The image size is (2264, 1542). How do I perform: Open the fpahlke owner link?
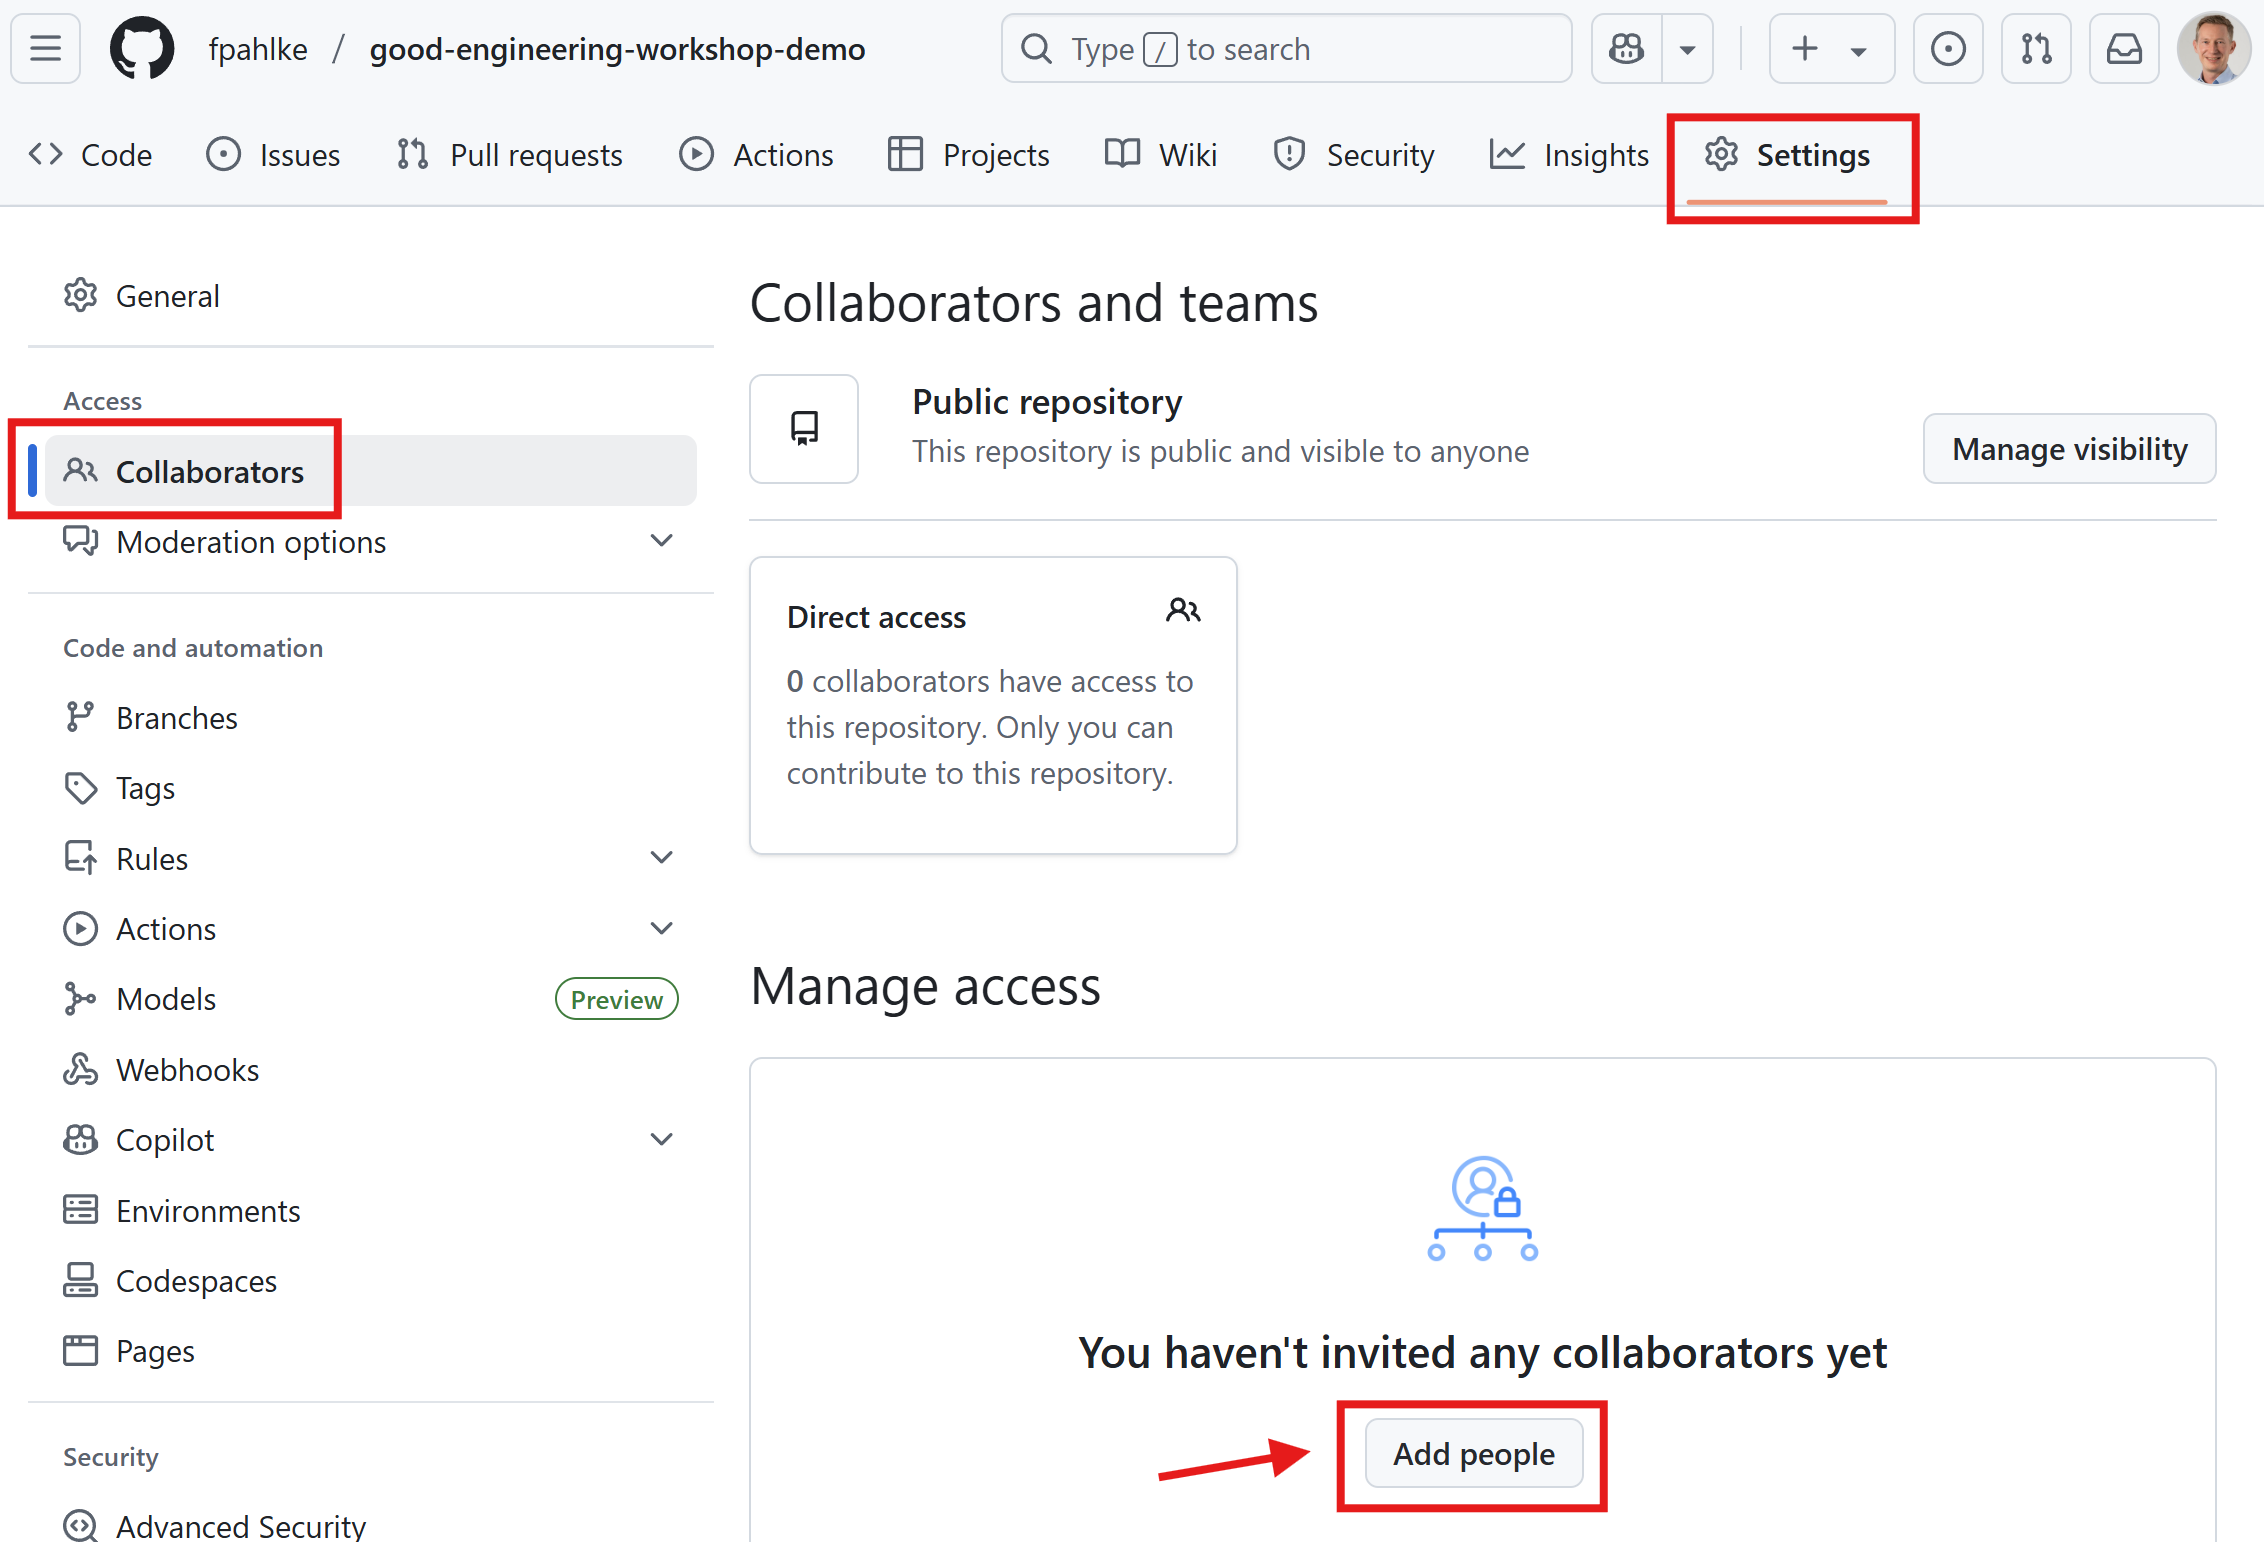pyautogui.click(x=257, y=48)
